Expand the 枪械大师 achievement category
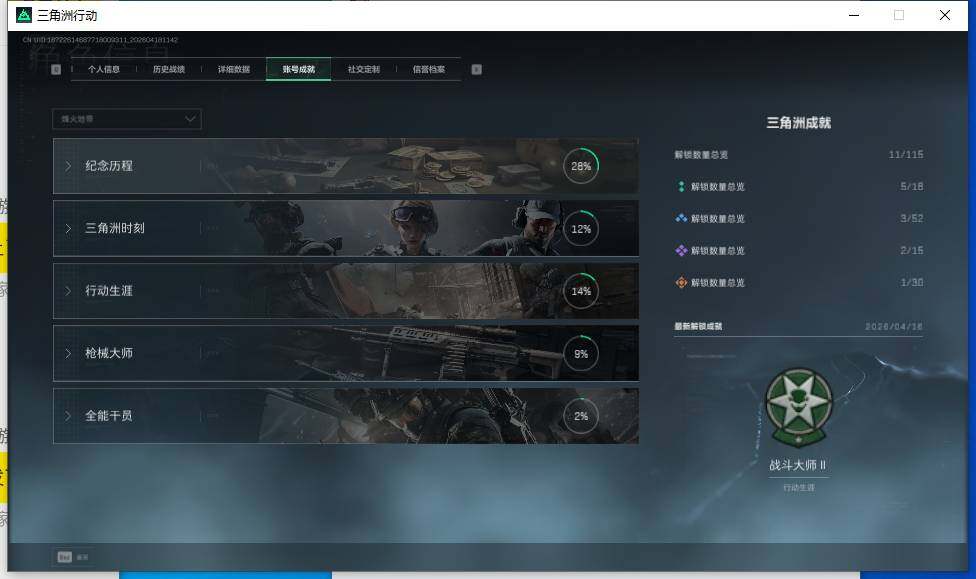 coord(345,353)
